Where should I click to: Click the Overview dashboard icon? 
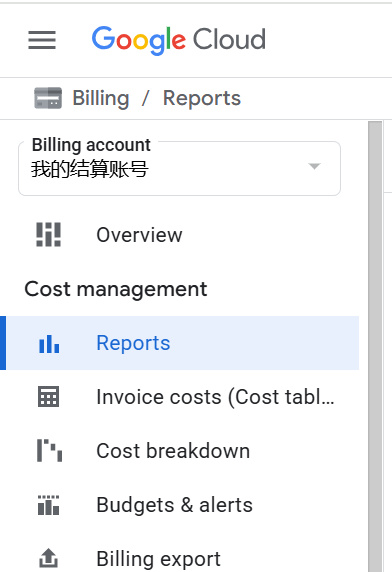pos(48,235)
